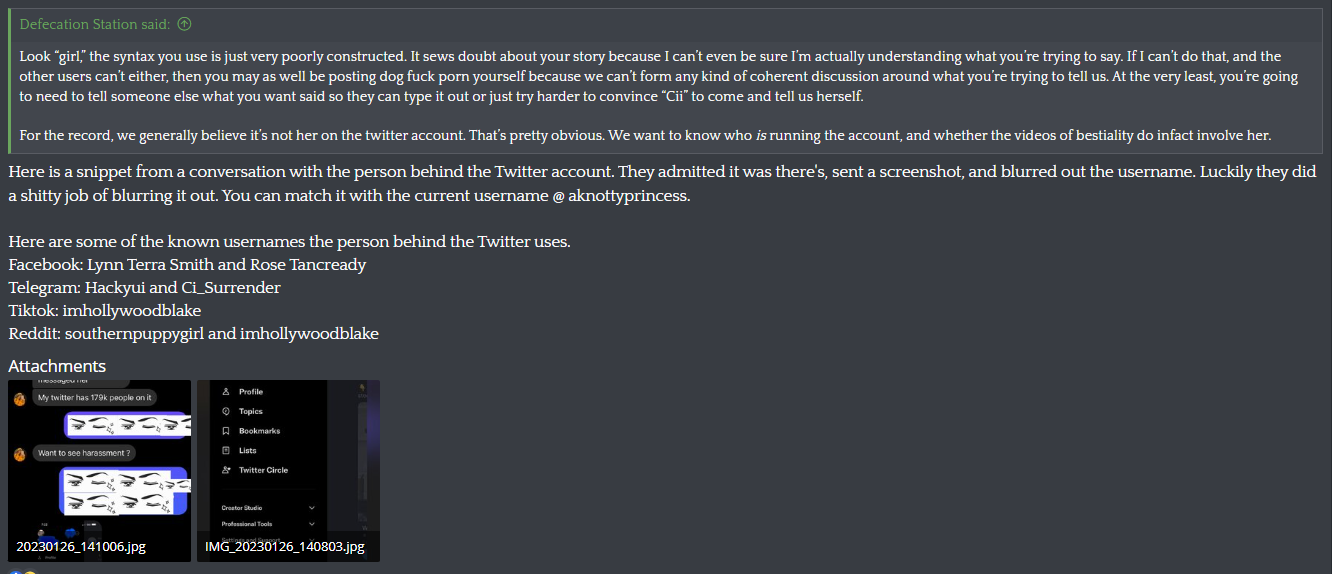Viewport: 1332px width, 574px height.
Task: Open the IMG_20230126_140803.jpg attachment thumbnail
Action: tap(288, 470)
